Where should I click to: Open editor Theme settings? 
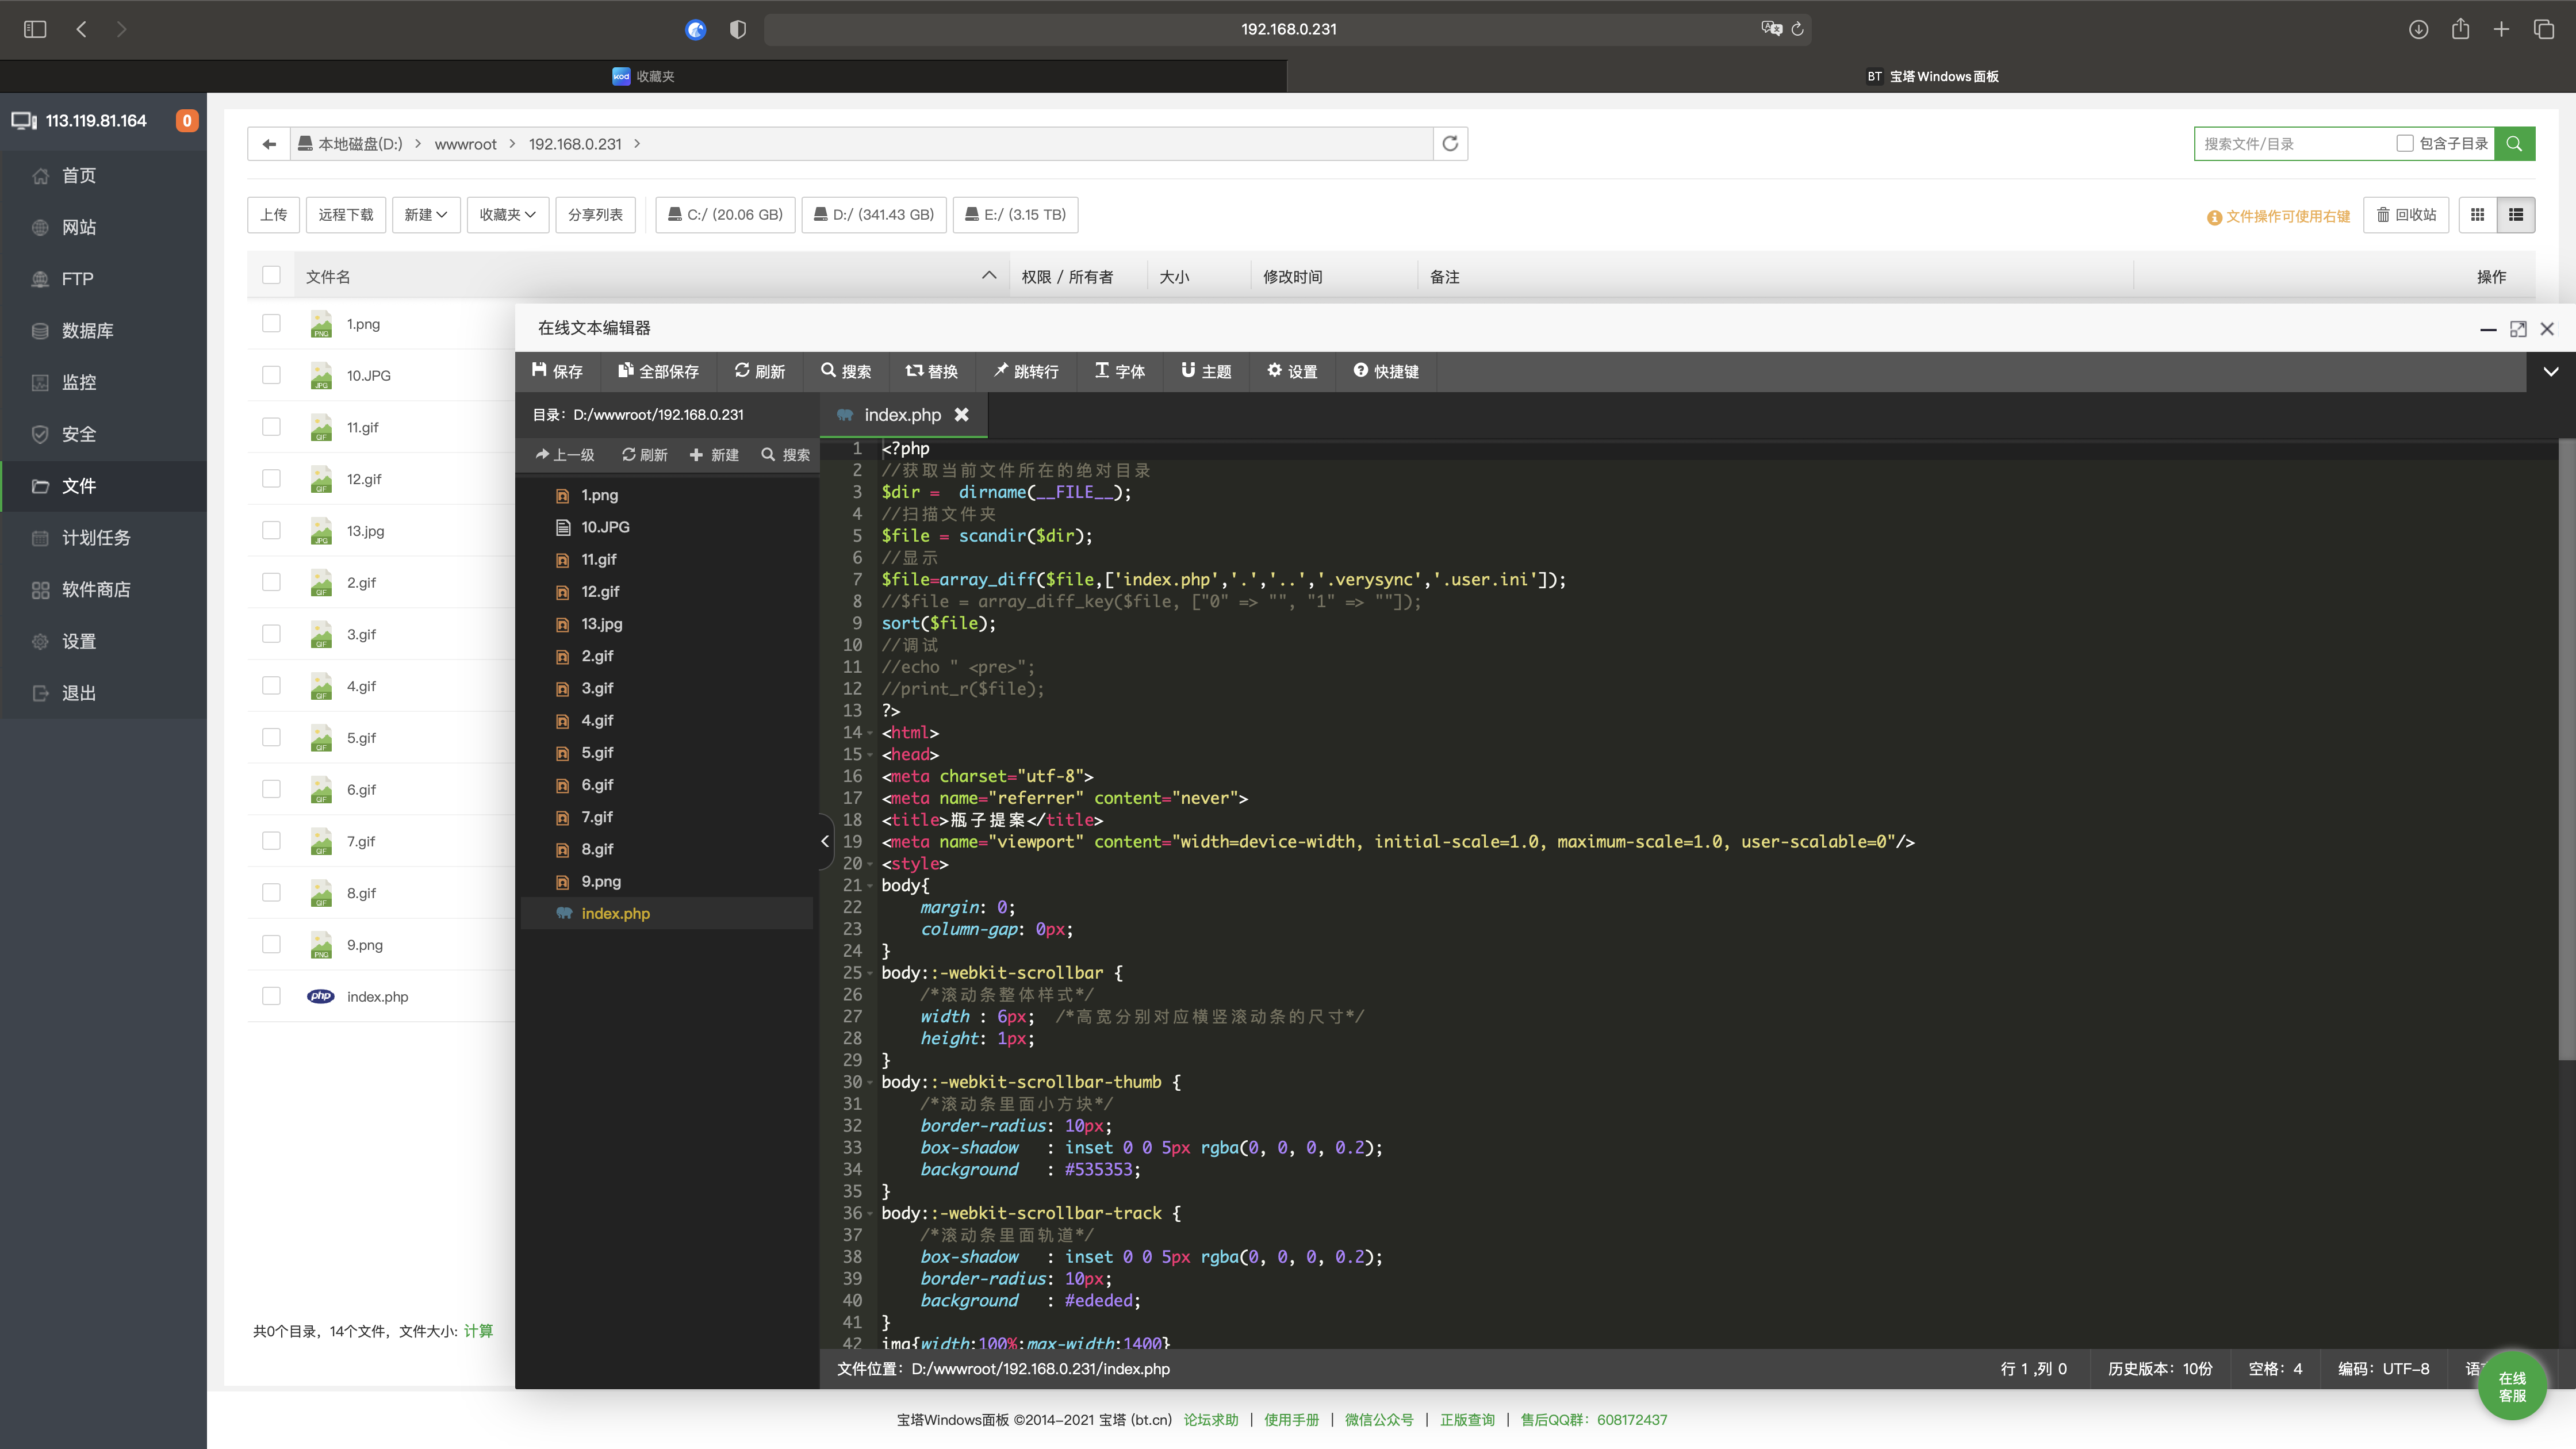[1206, 371]
